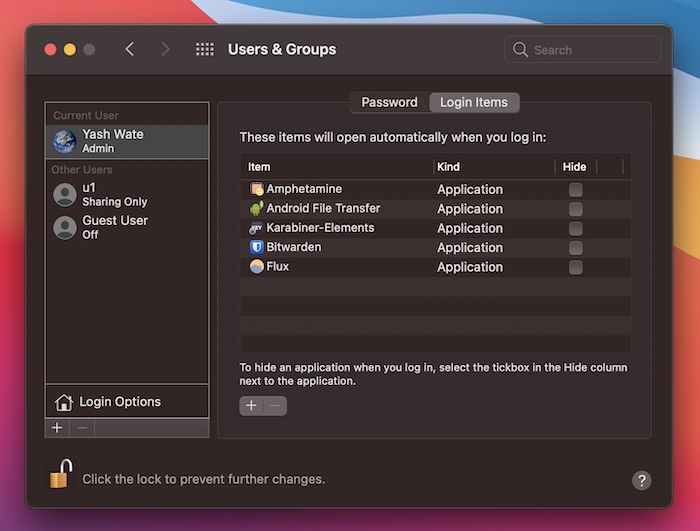Screen dimensions: 700x531
Task: Select the Guest User account
Action: click(x=115, y=227)
